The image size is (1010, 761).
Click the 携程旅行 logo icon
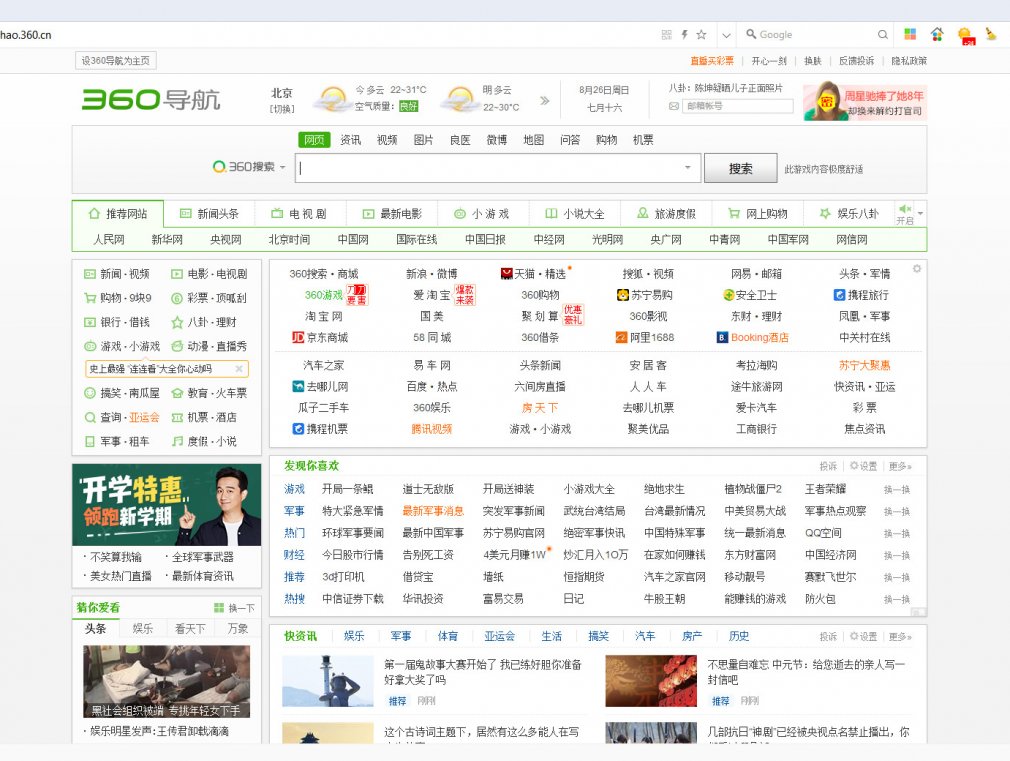(x=839, y=295)
